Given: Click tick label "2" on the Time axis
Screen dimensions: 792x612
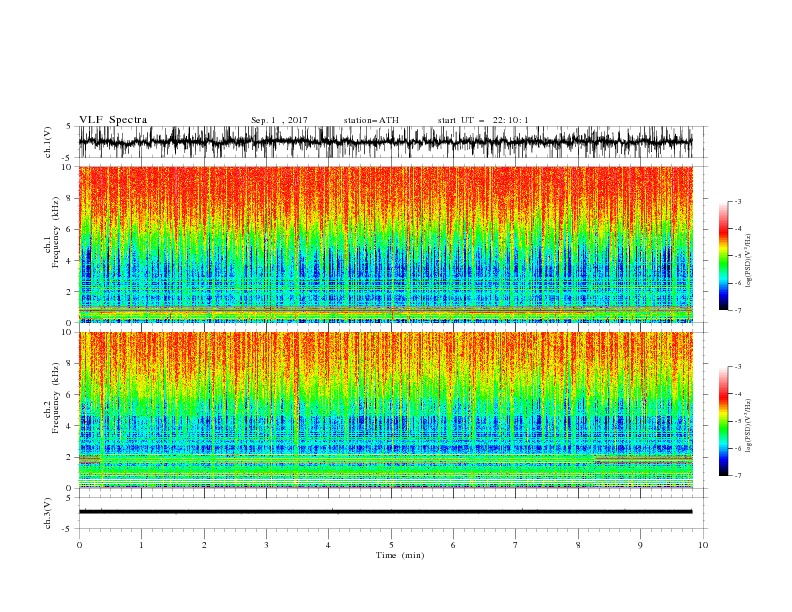Looking at the screenshot, I should point(204,545).
